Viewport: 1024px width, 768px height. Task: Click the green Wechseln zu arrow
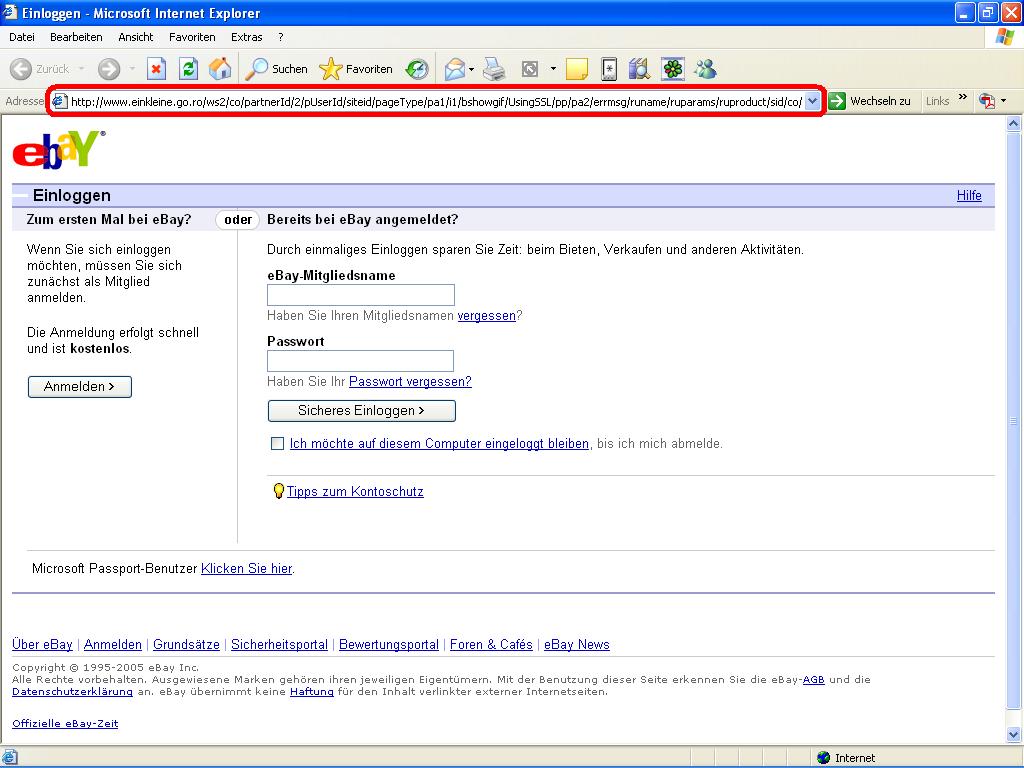[x=837, y=101]
